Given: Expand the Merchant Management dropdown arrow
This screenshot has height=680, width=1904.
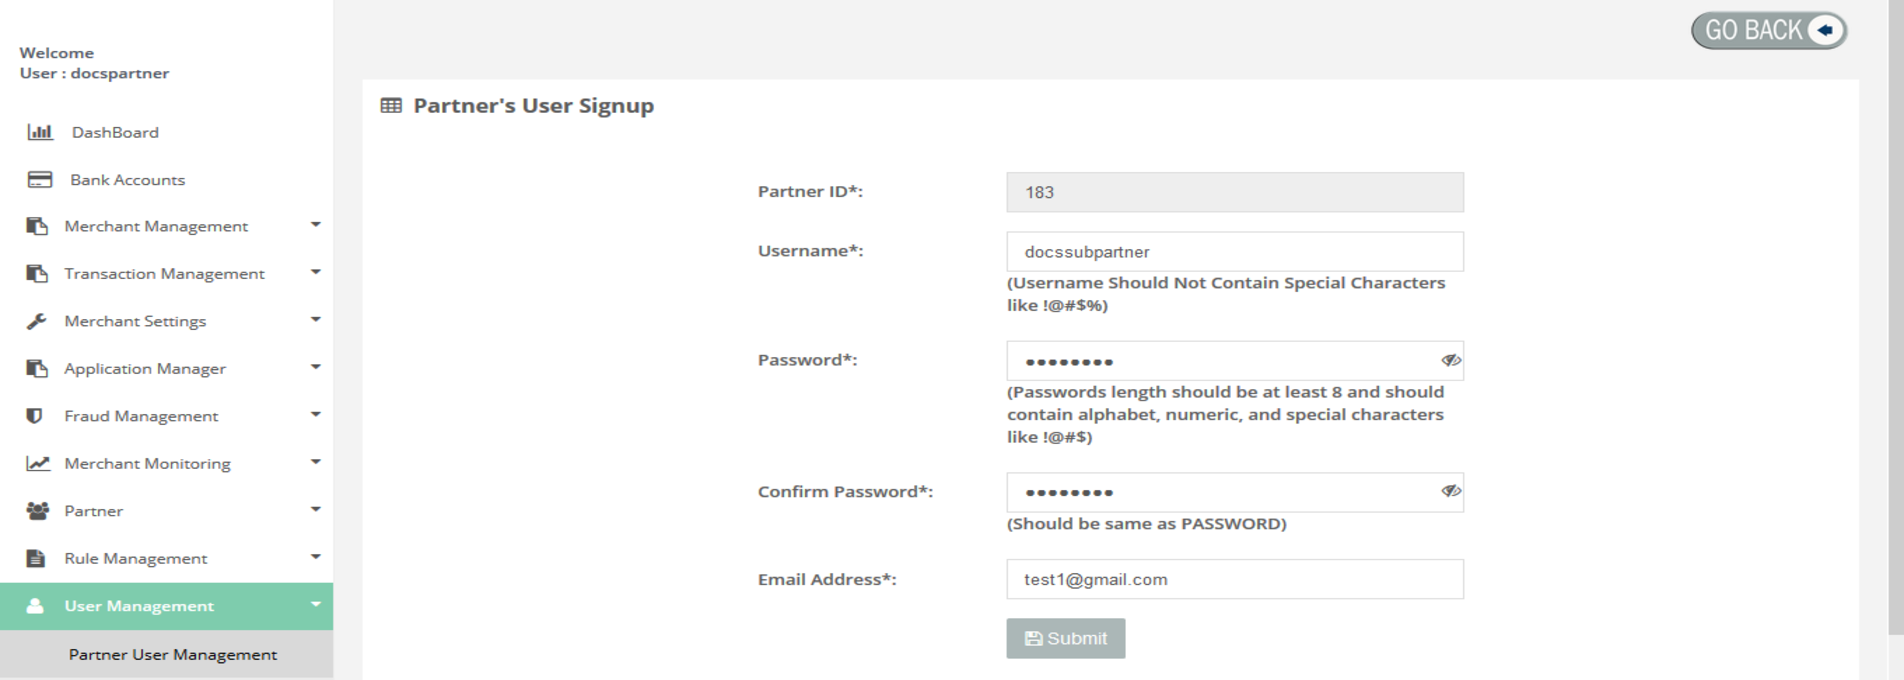Looking at the screenshot, I should 315,225.
